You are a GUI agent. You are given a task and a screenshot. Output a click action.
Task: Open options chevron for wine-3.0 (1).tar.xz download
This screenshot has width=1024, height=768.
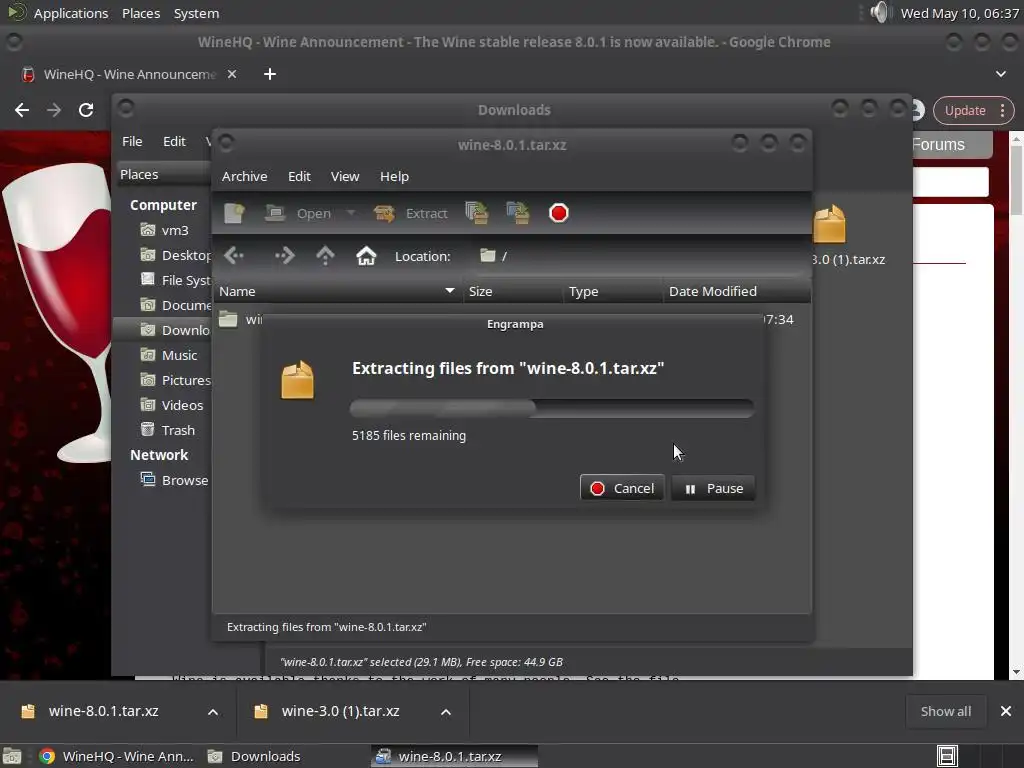446,712
